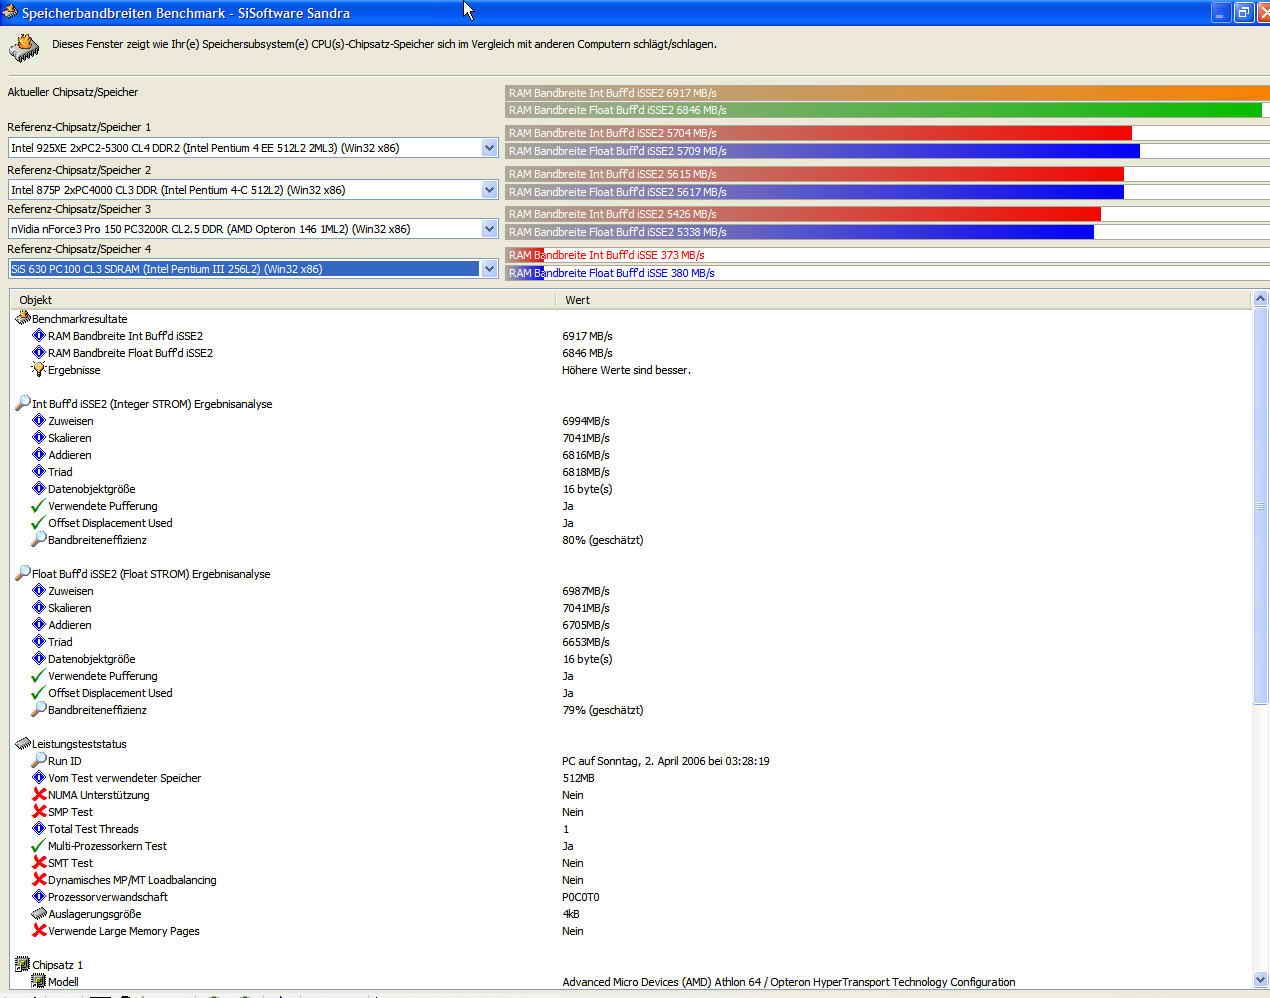This screenshot has height=998, width=1270.
Task: Sort by the Objekt column header
Action: (282, 299)
